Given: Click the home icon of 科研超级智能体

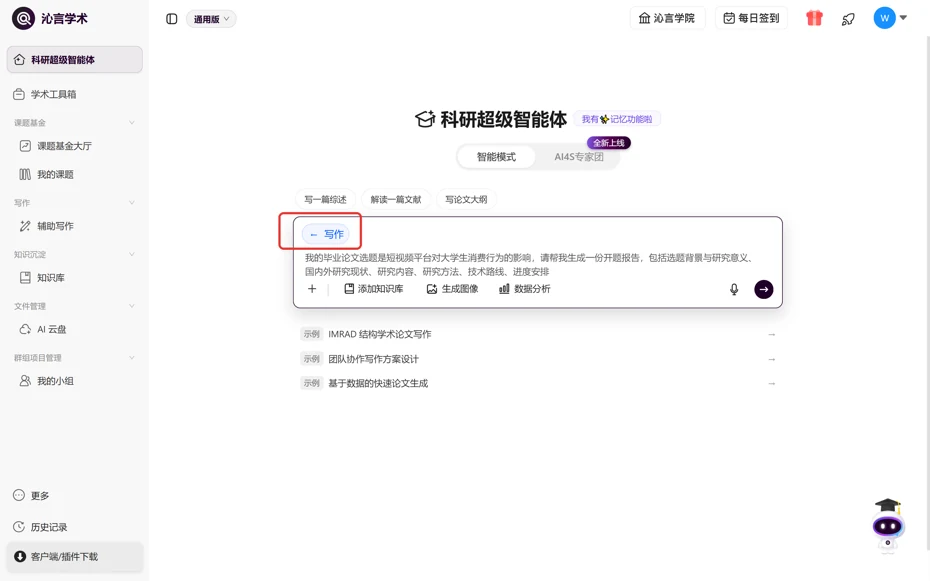Looking at the screenshot, I should (x=19, y=59).
